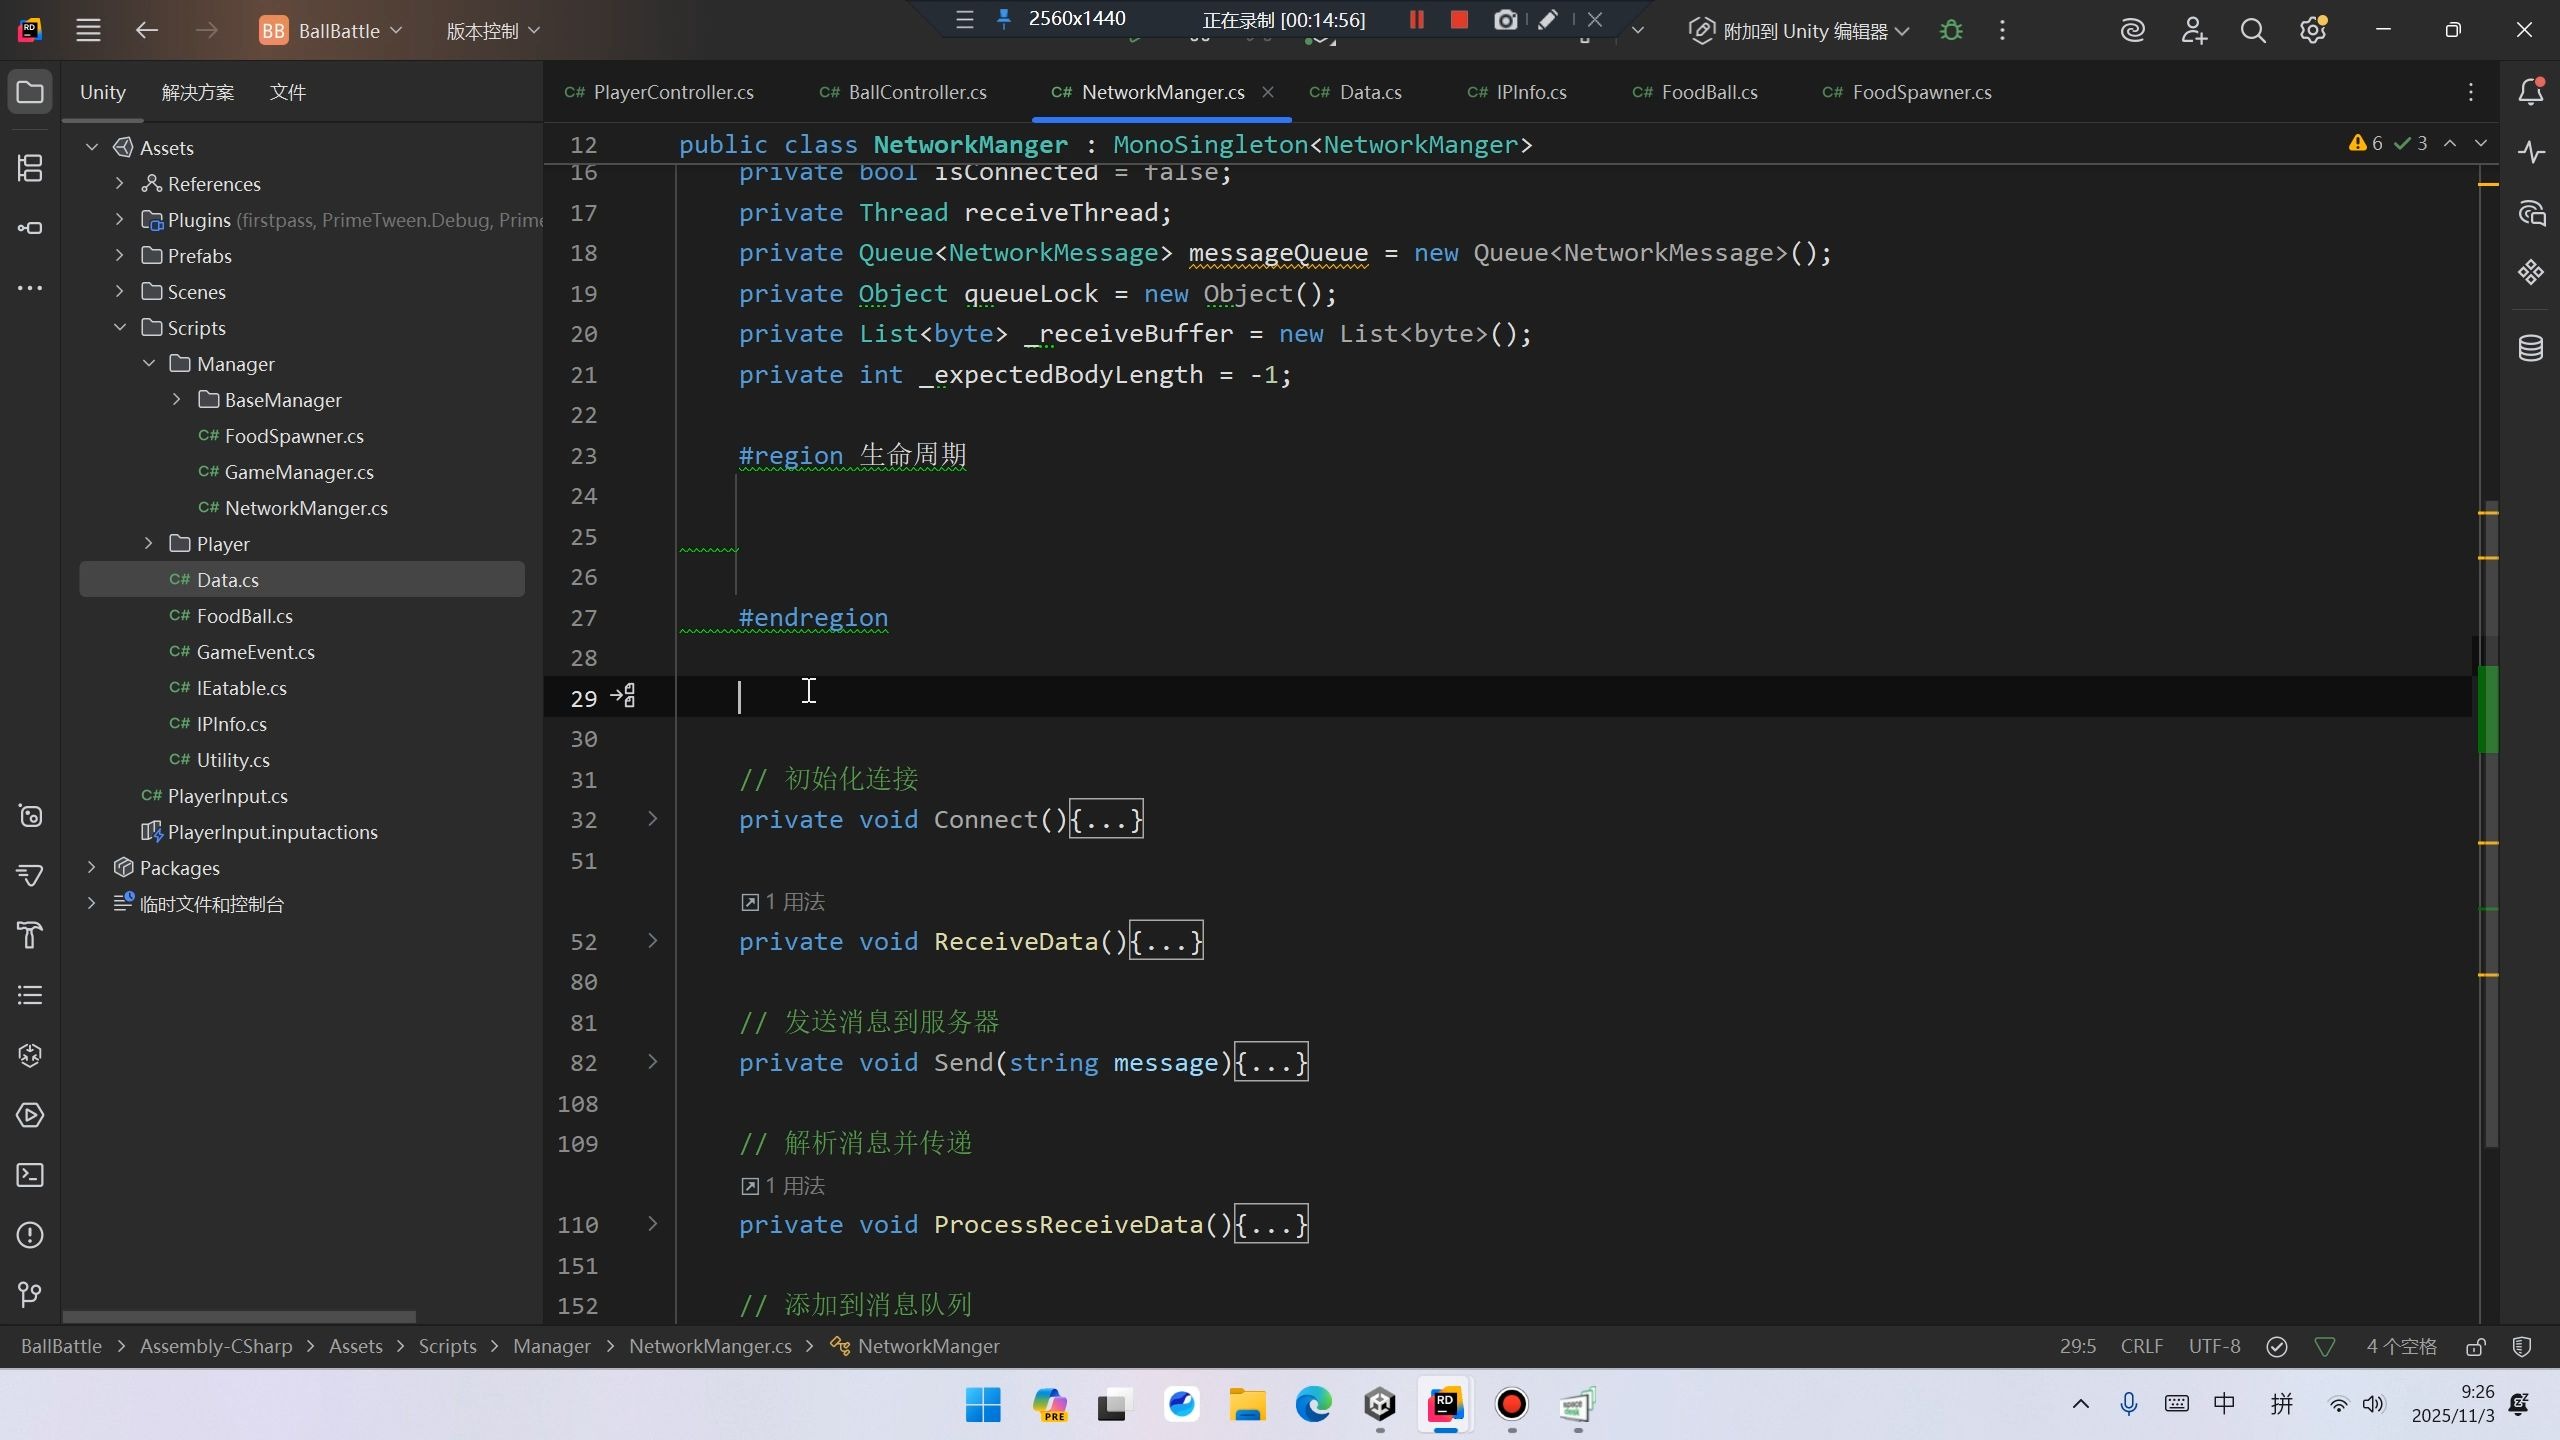Open the Terminal tool window
The image size is (2560, 1440).
pyautogui.click(x=30, y=1175)
